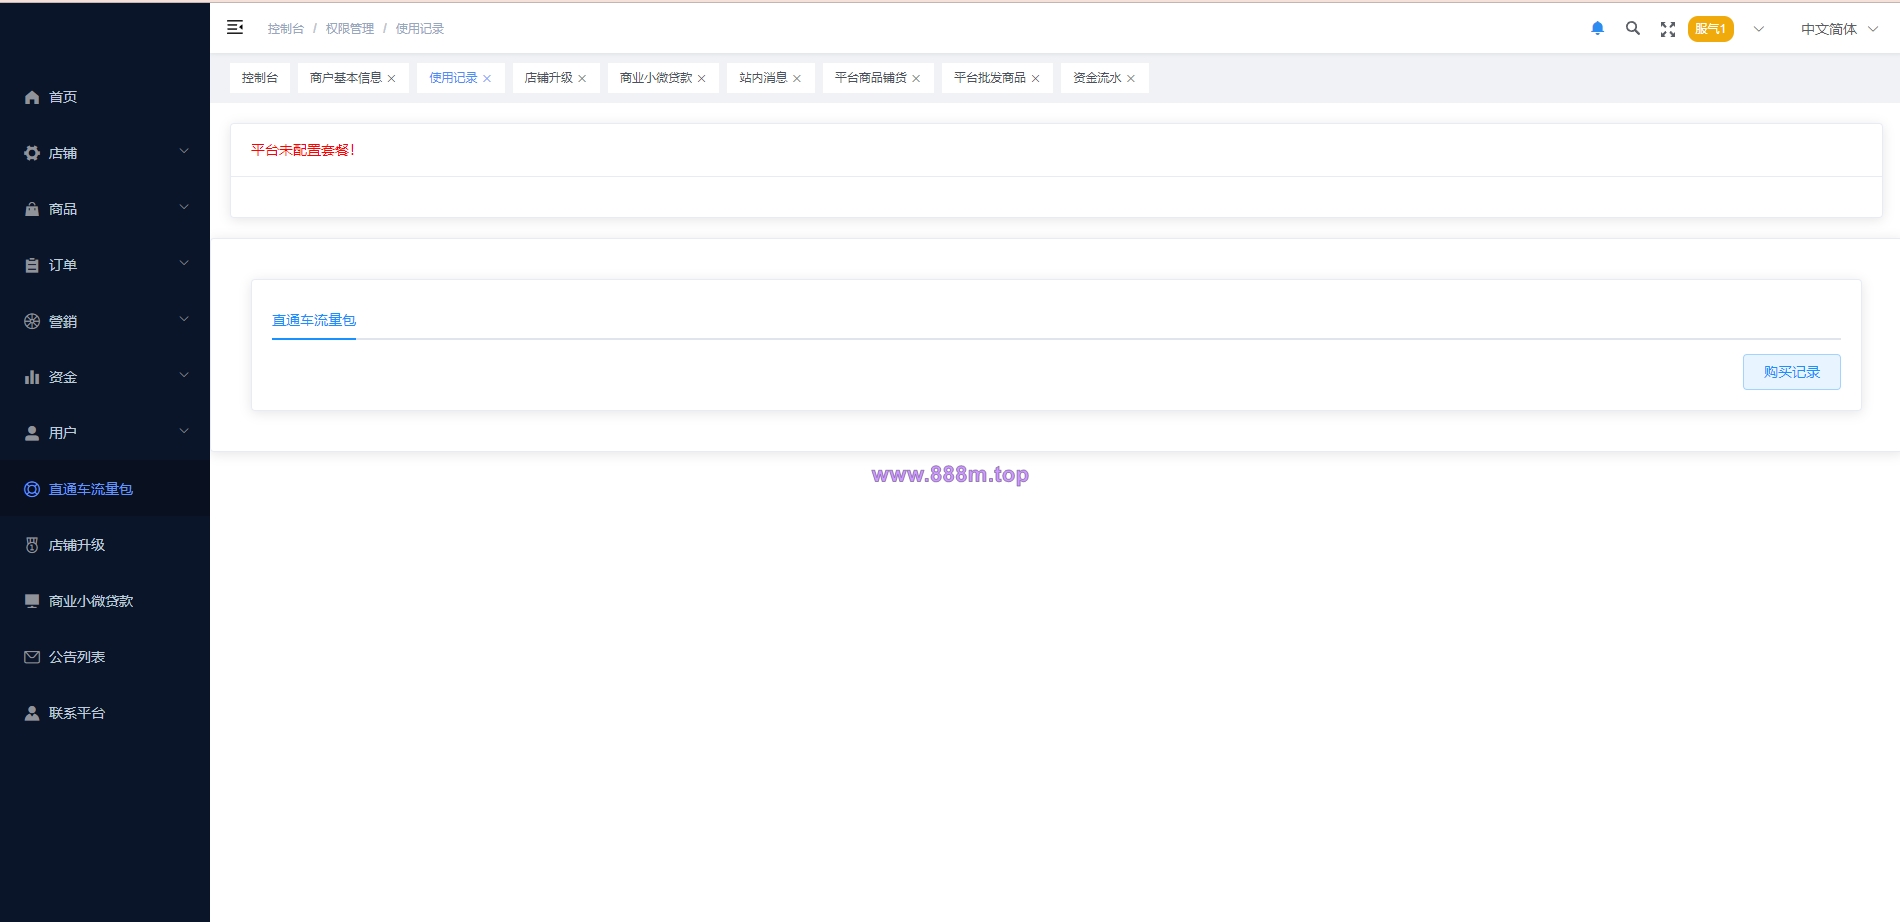The width and height of the screenshot is (1900, 922).
Task: Click the 店铺 gear icon
Action: tap(32, 153)
